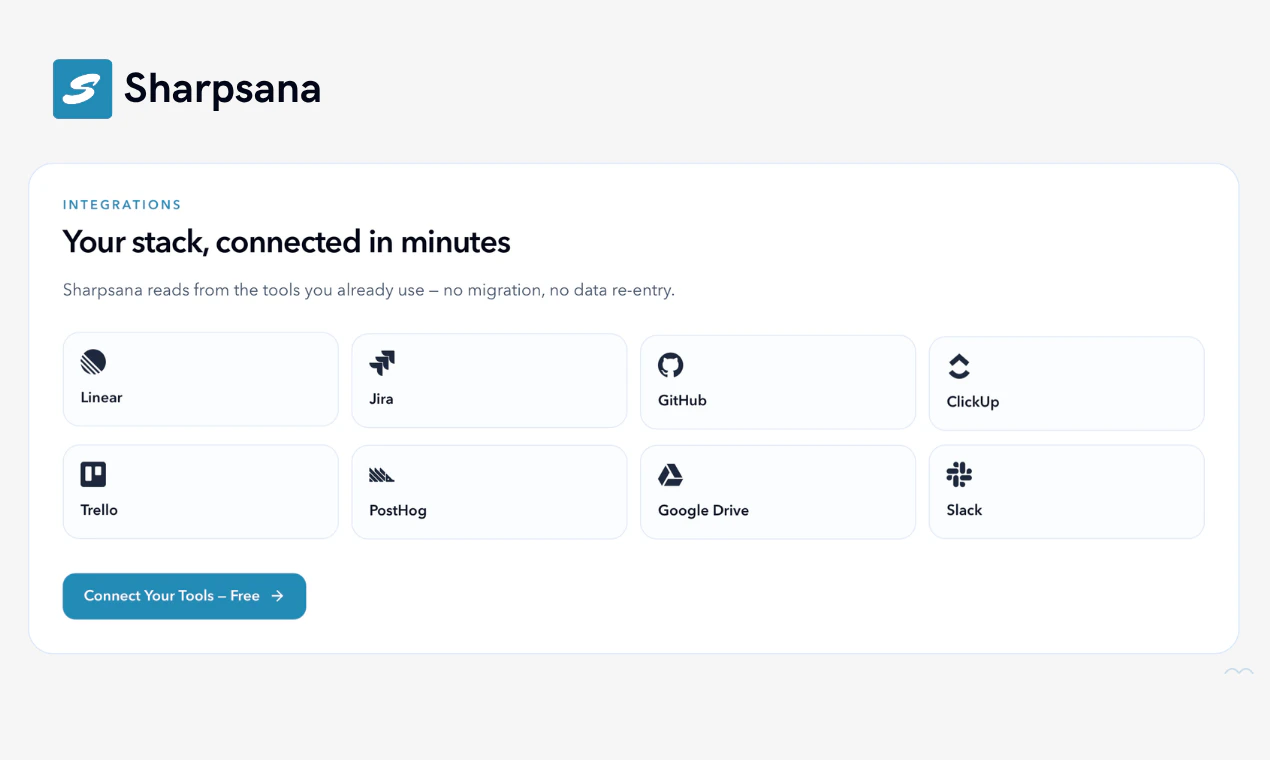
Task: Select the Trello board icon
Action: click(x=94, y=475)
